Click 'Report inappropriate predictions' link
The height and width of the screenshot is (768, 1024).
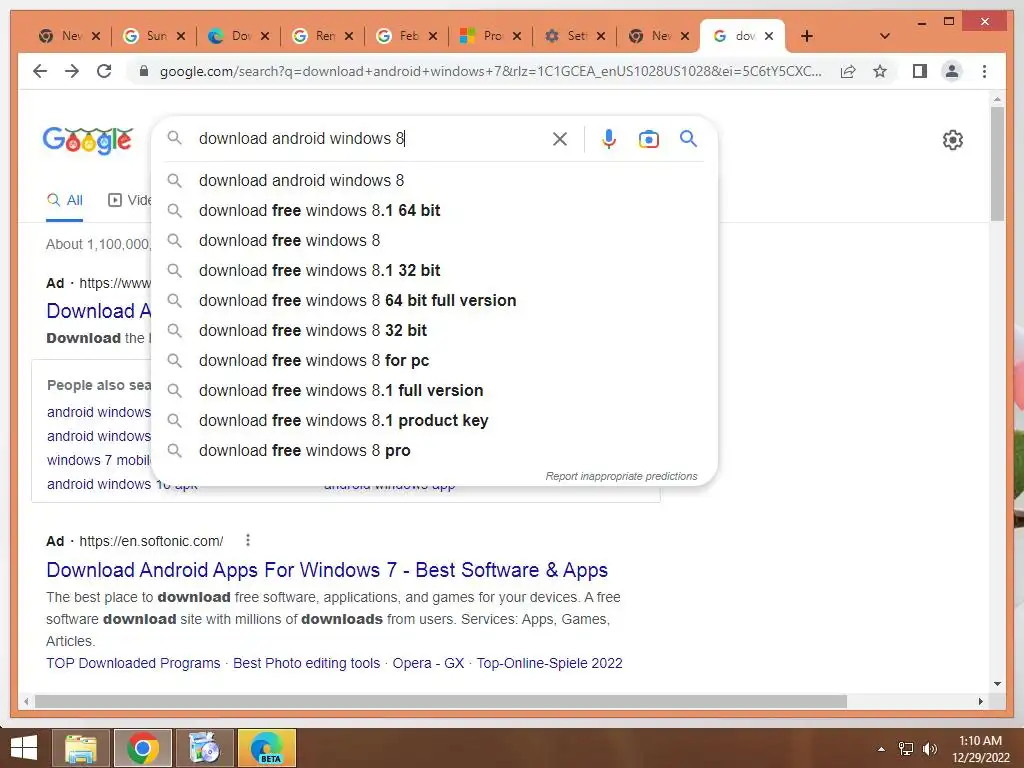tap(621, 476)
